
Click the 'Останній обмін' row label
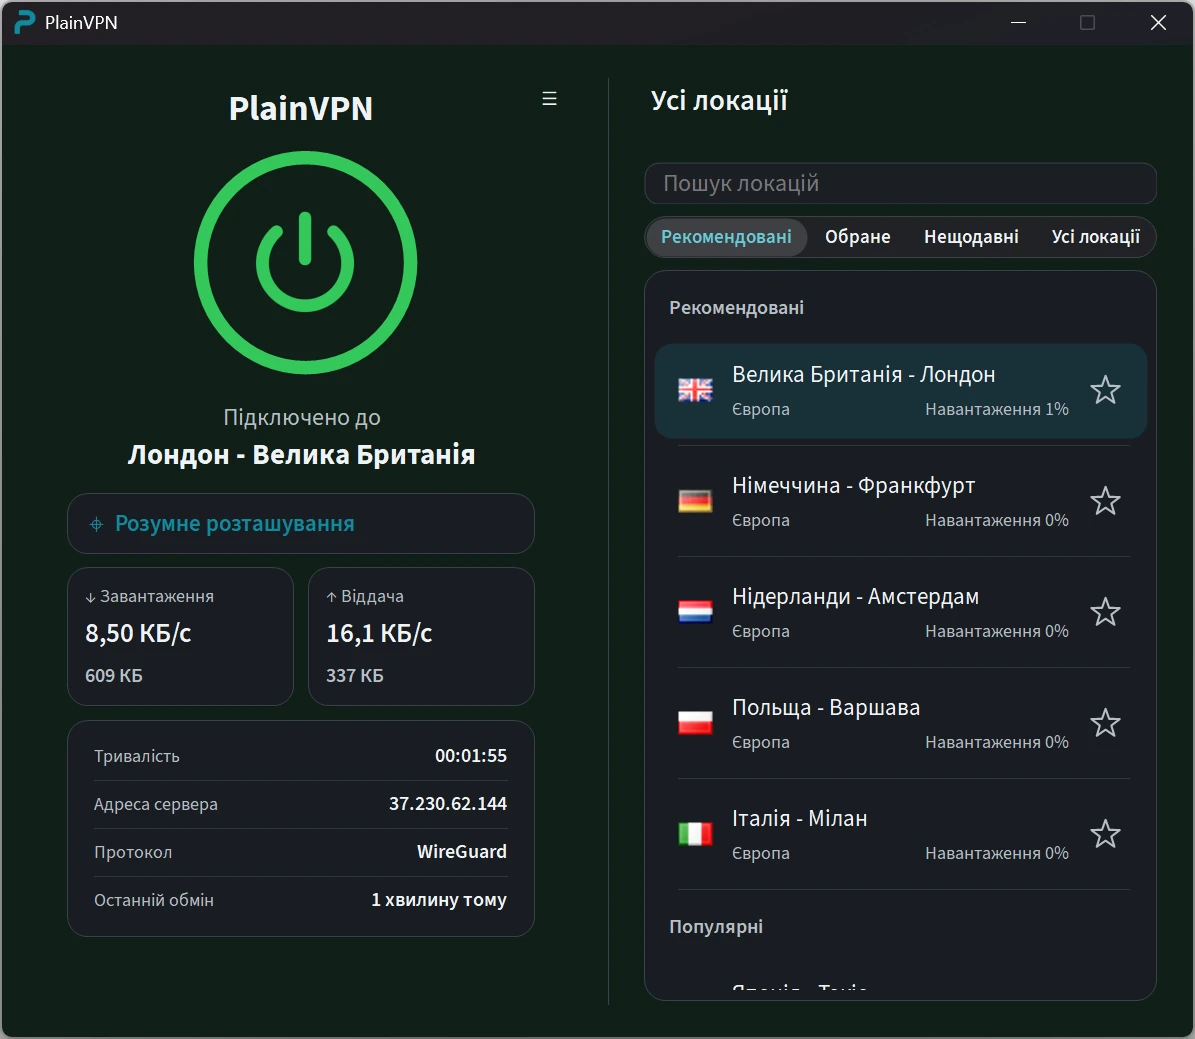153,900
